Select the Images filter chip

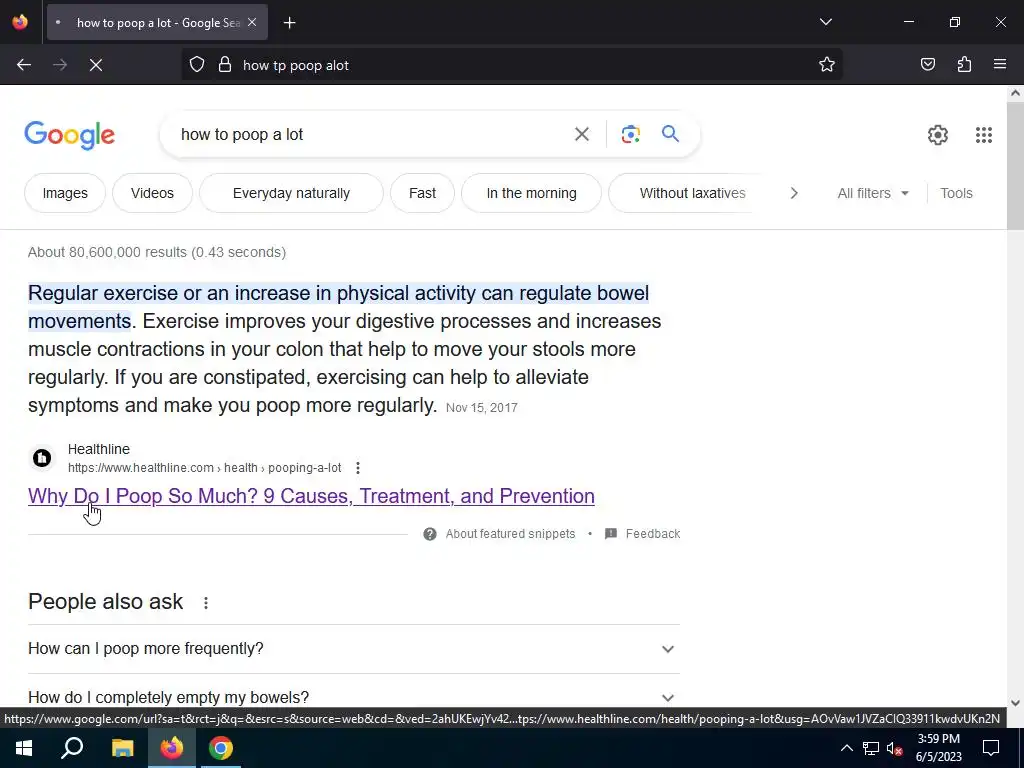pos(65,193)
